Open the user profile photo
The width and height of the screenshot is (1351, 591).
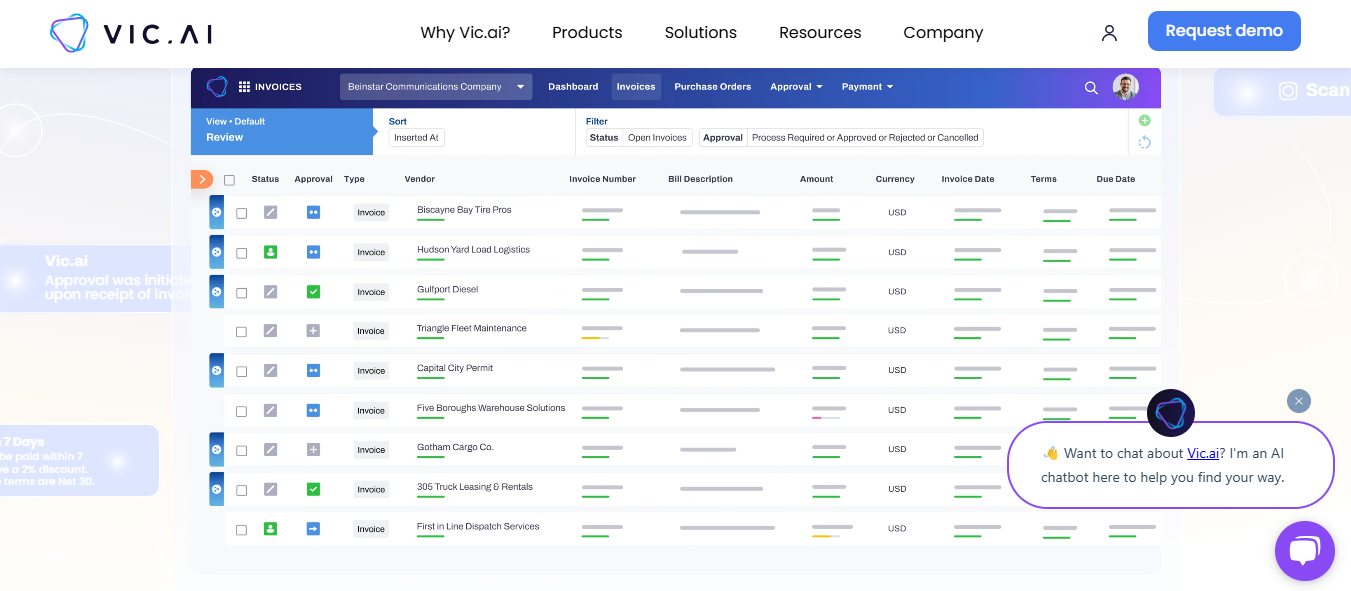coord(1126,87)
